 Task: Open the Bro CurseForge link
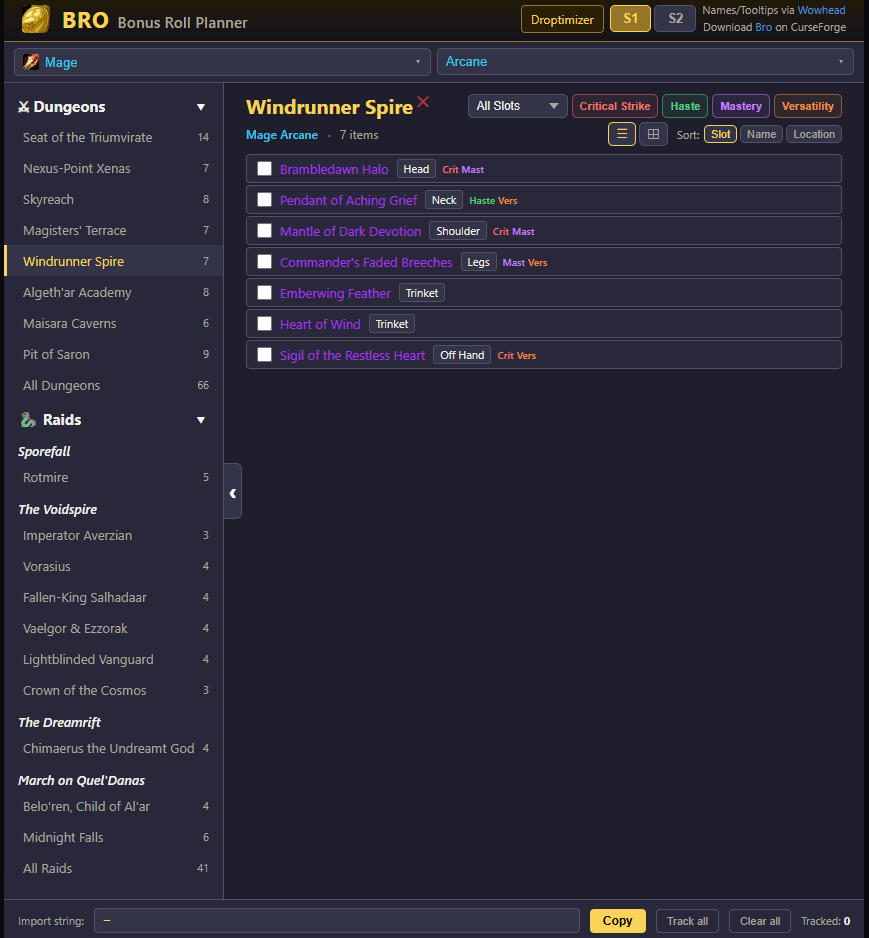click(x=763, y=27)
